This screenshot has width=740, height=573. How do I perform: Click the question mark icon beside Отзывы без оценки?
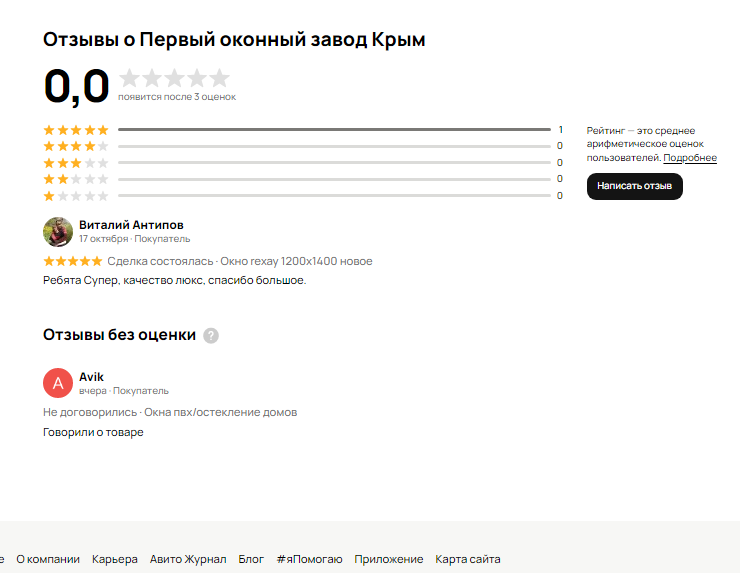click(x=211, y=336)
